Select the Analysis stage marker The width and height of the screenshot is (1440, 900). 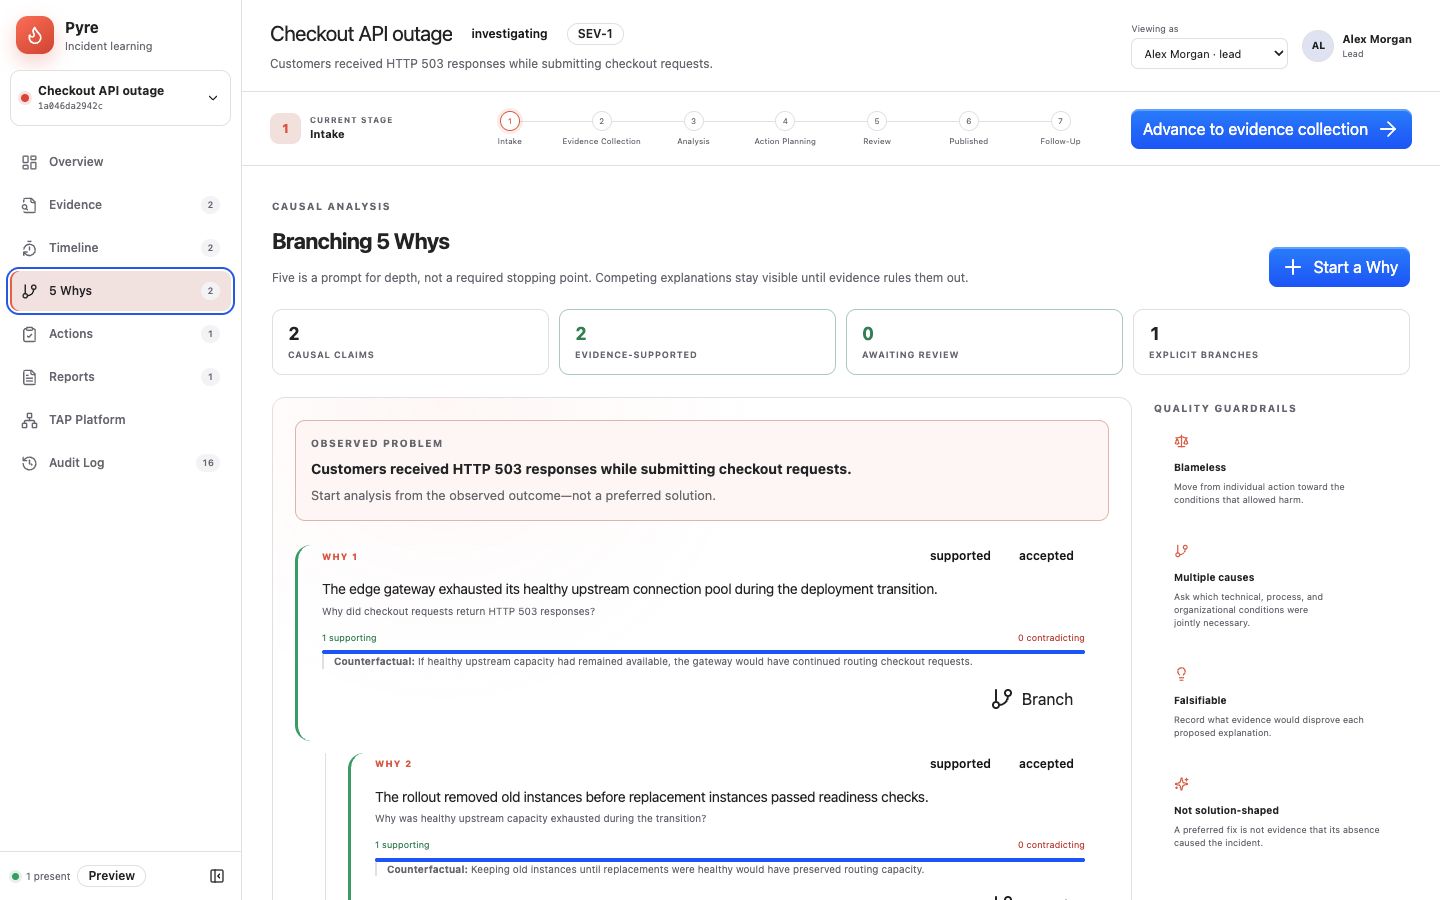[693, 121]
